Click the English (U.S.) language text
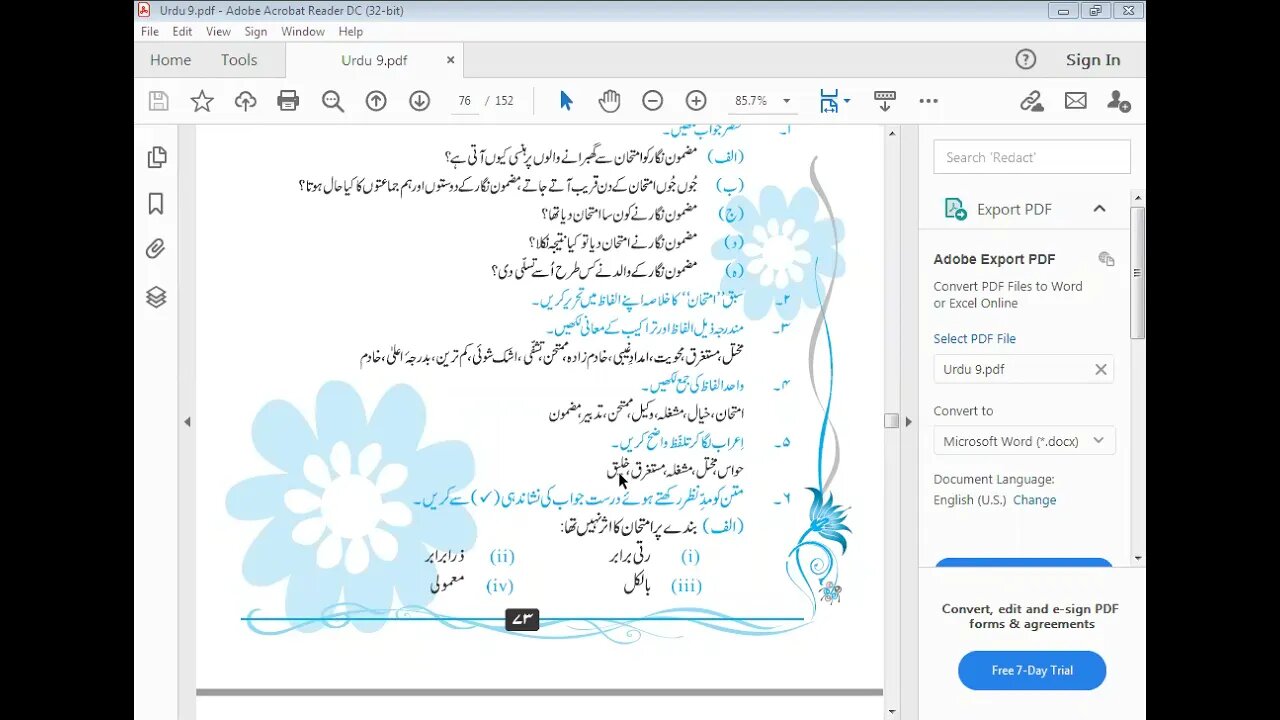This screenshot has height=720, width=1280. [970, 500]
